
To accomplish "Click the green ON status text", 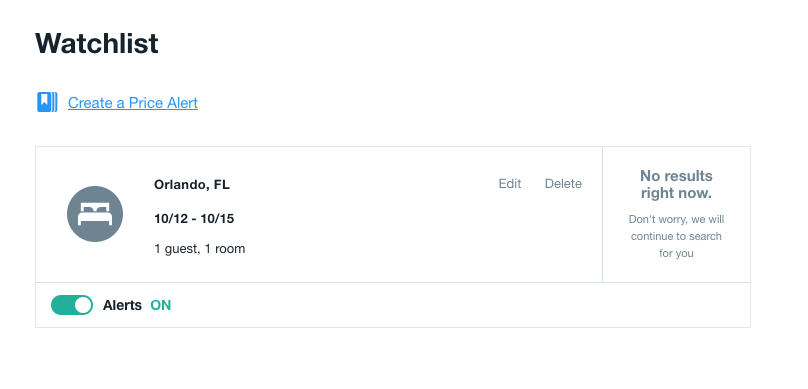I will coord(161,306).
